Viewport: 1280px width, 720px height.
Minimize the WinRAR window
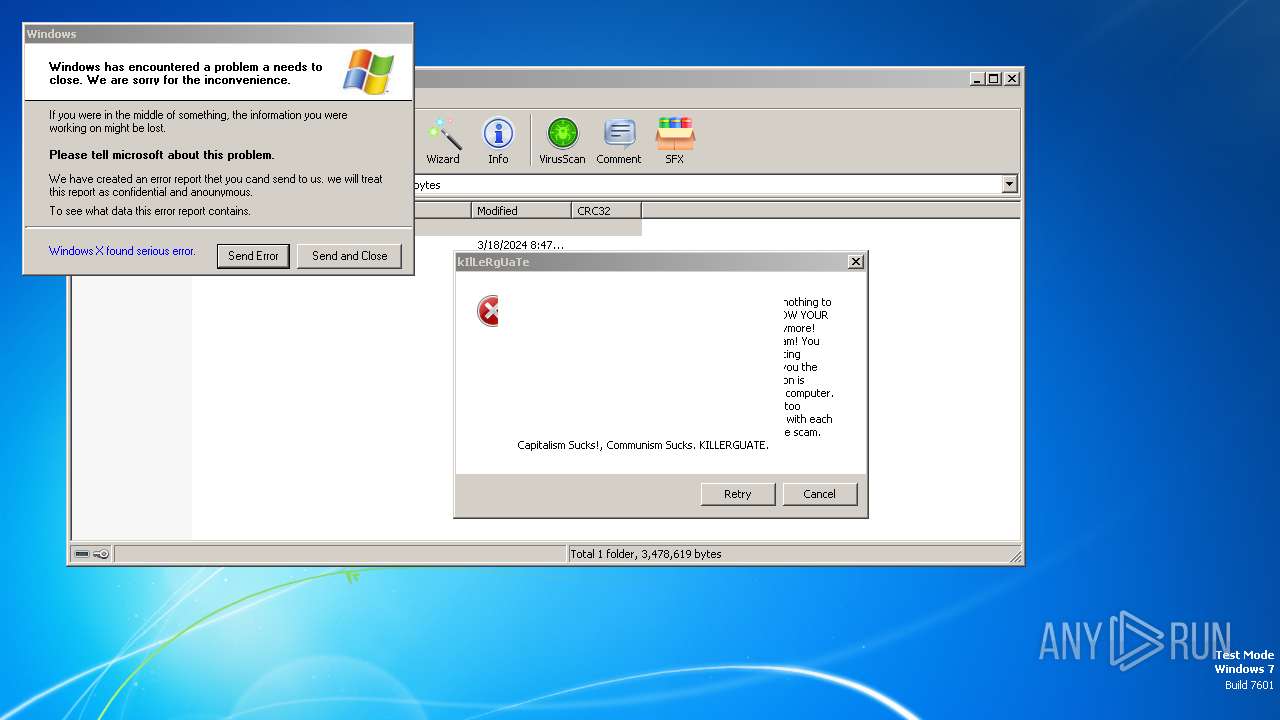coord(977,78)
